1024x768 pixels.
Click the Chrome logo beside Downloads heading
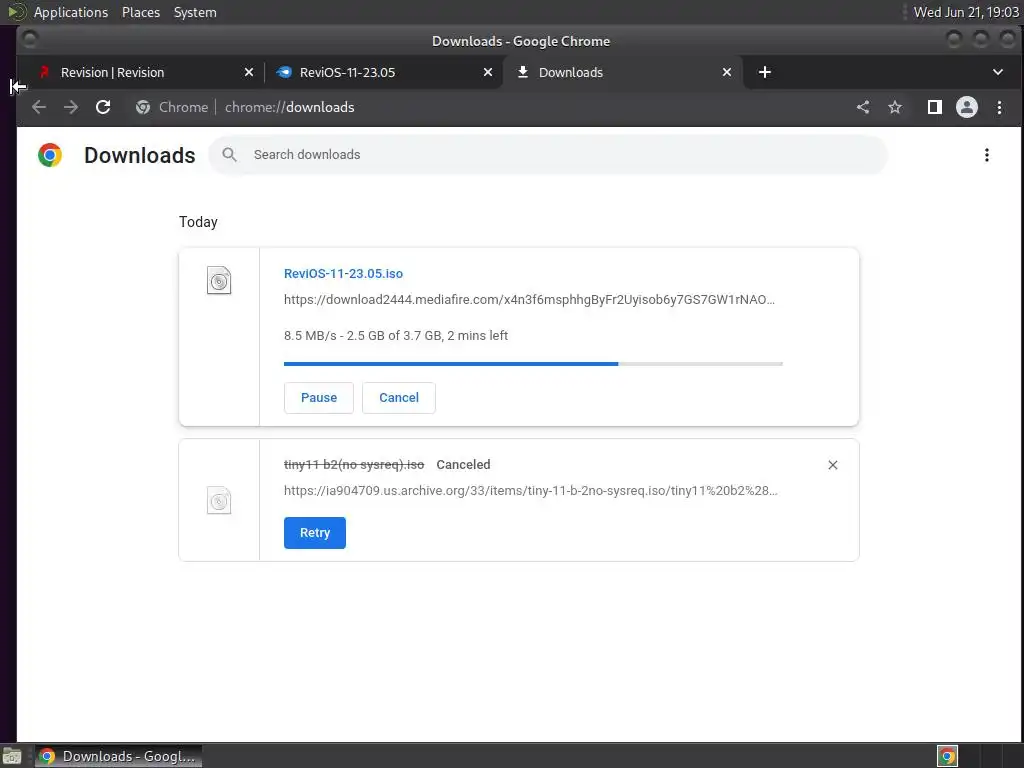pos(50,155)
